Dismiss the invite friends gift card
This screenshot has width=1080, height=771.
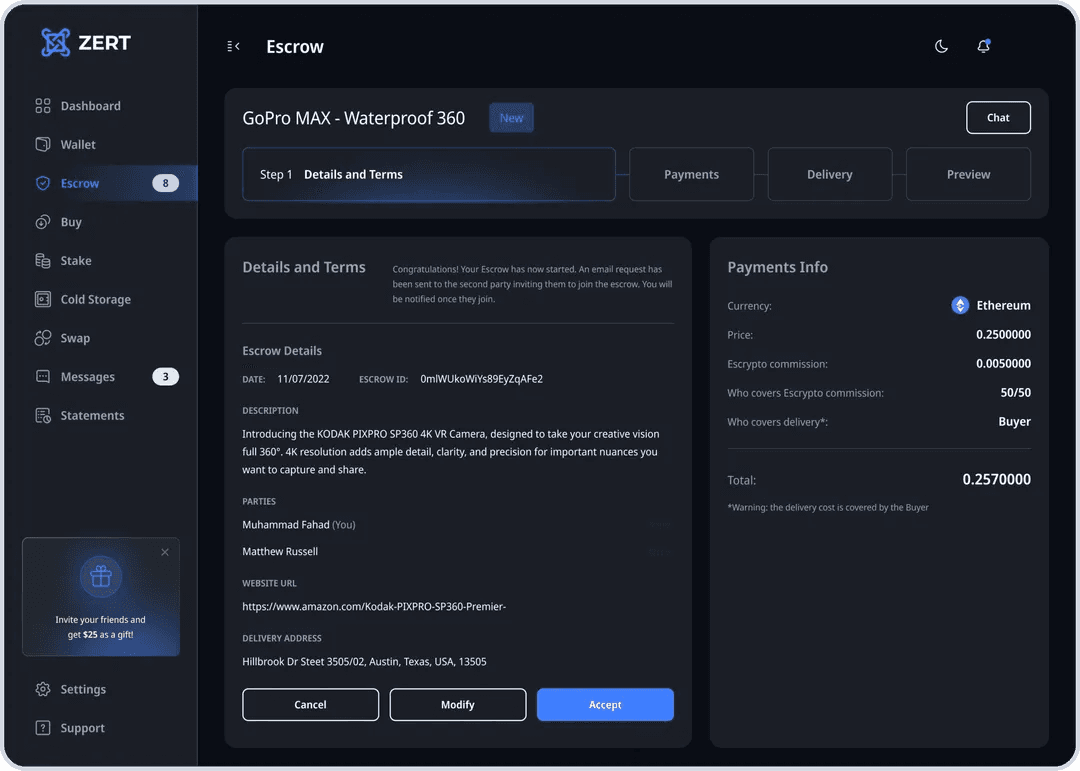click(x=165, y=552)
